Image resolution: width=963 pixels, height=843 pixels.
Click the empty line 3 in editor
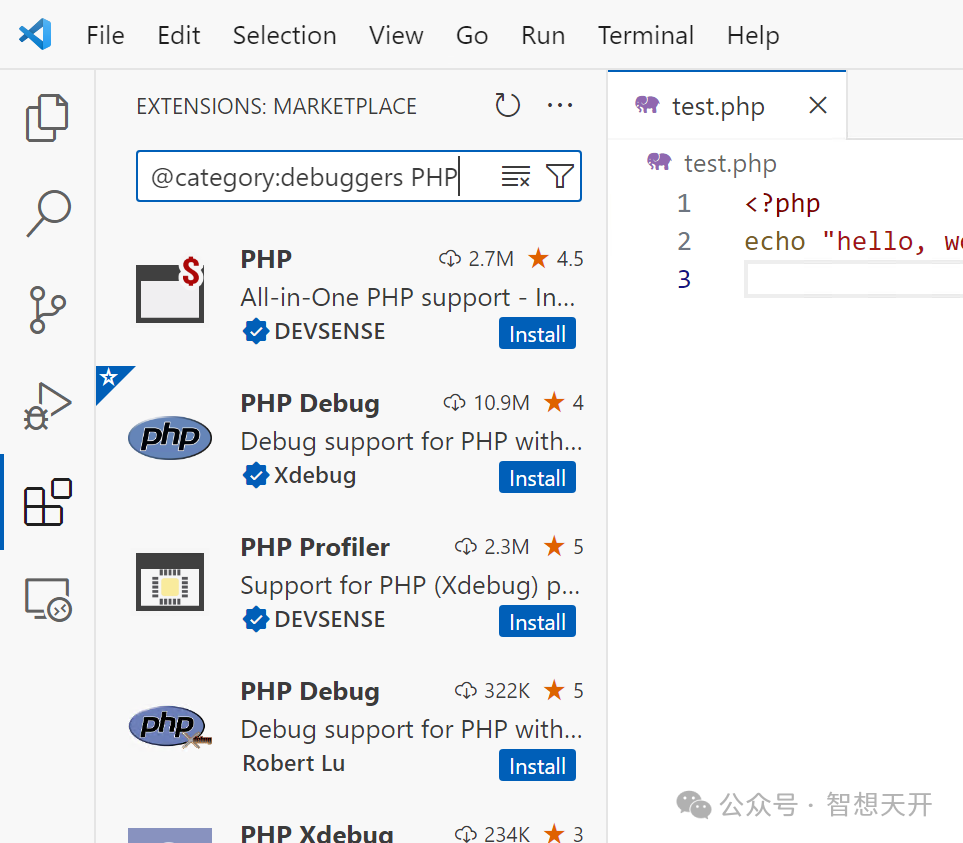point(854,279)
